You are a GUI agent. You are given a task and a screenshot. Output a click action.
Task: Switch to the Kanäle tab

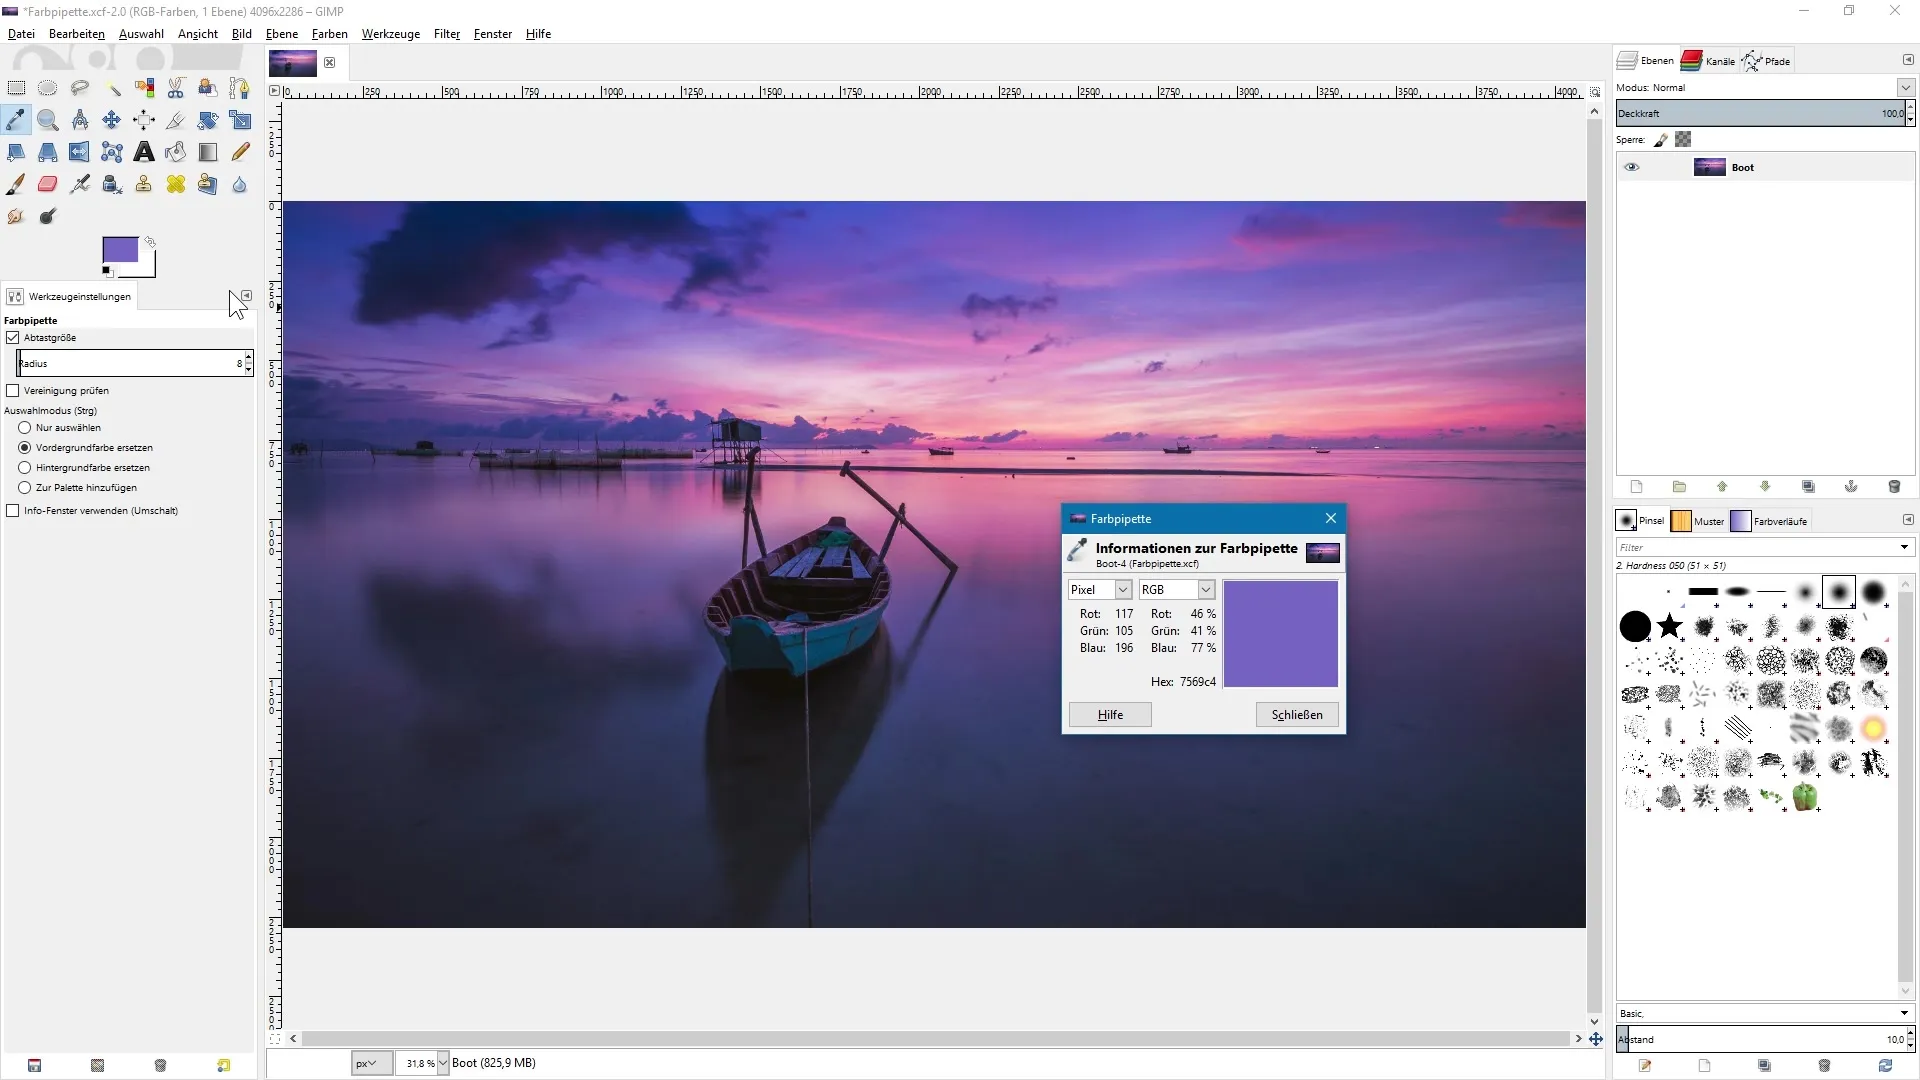tap(1708, 61)
